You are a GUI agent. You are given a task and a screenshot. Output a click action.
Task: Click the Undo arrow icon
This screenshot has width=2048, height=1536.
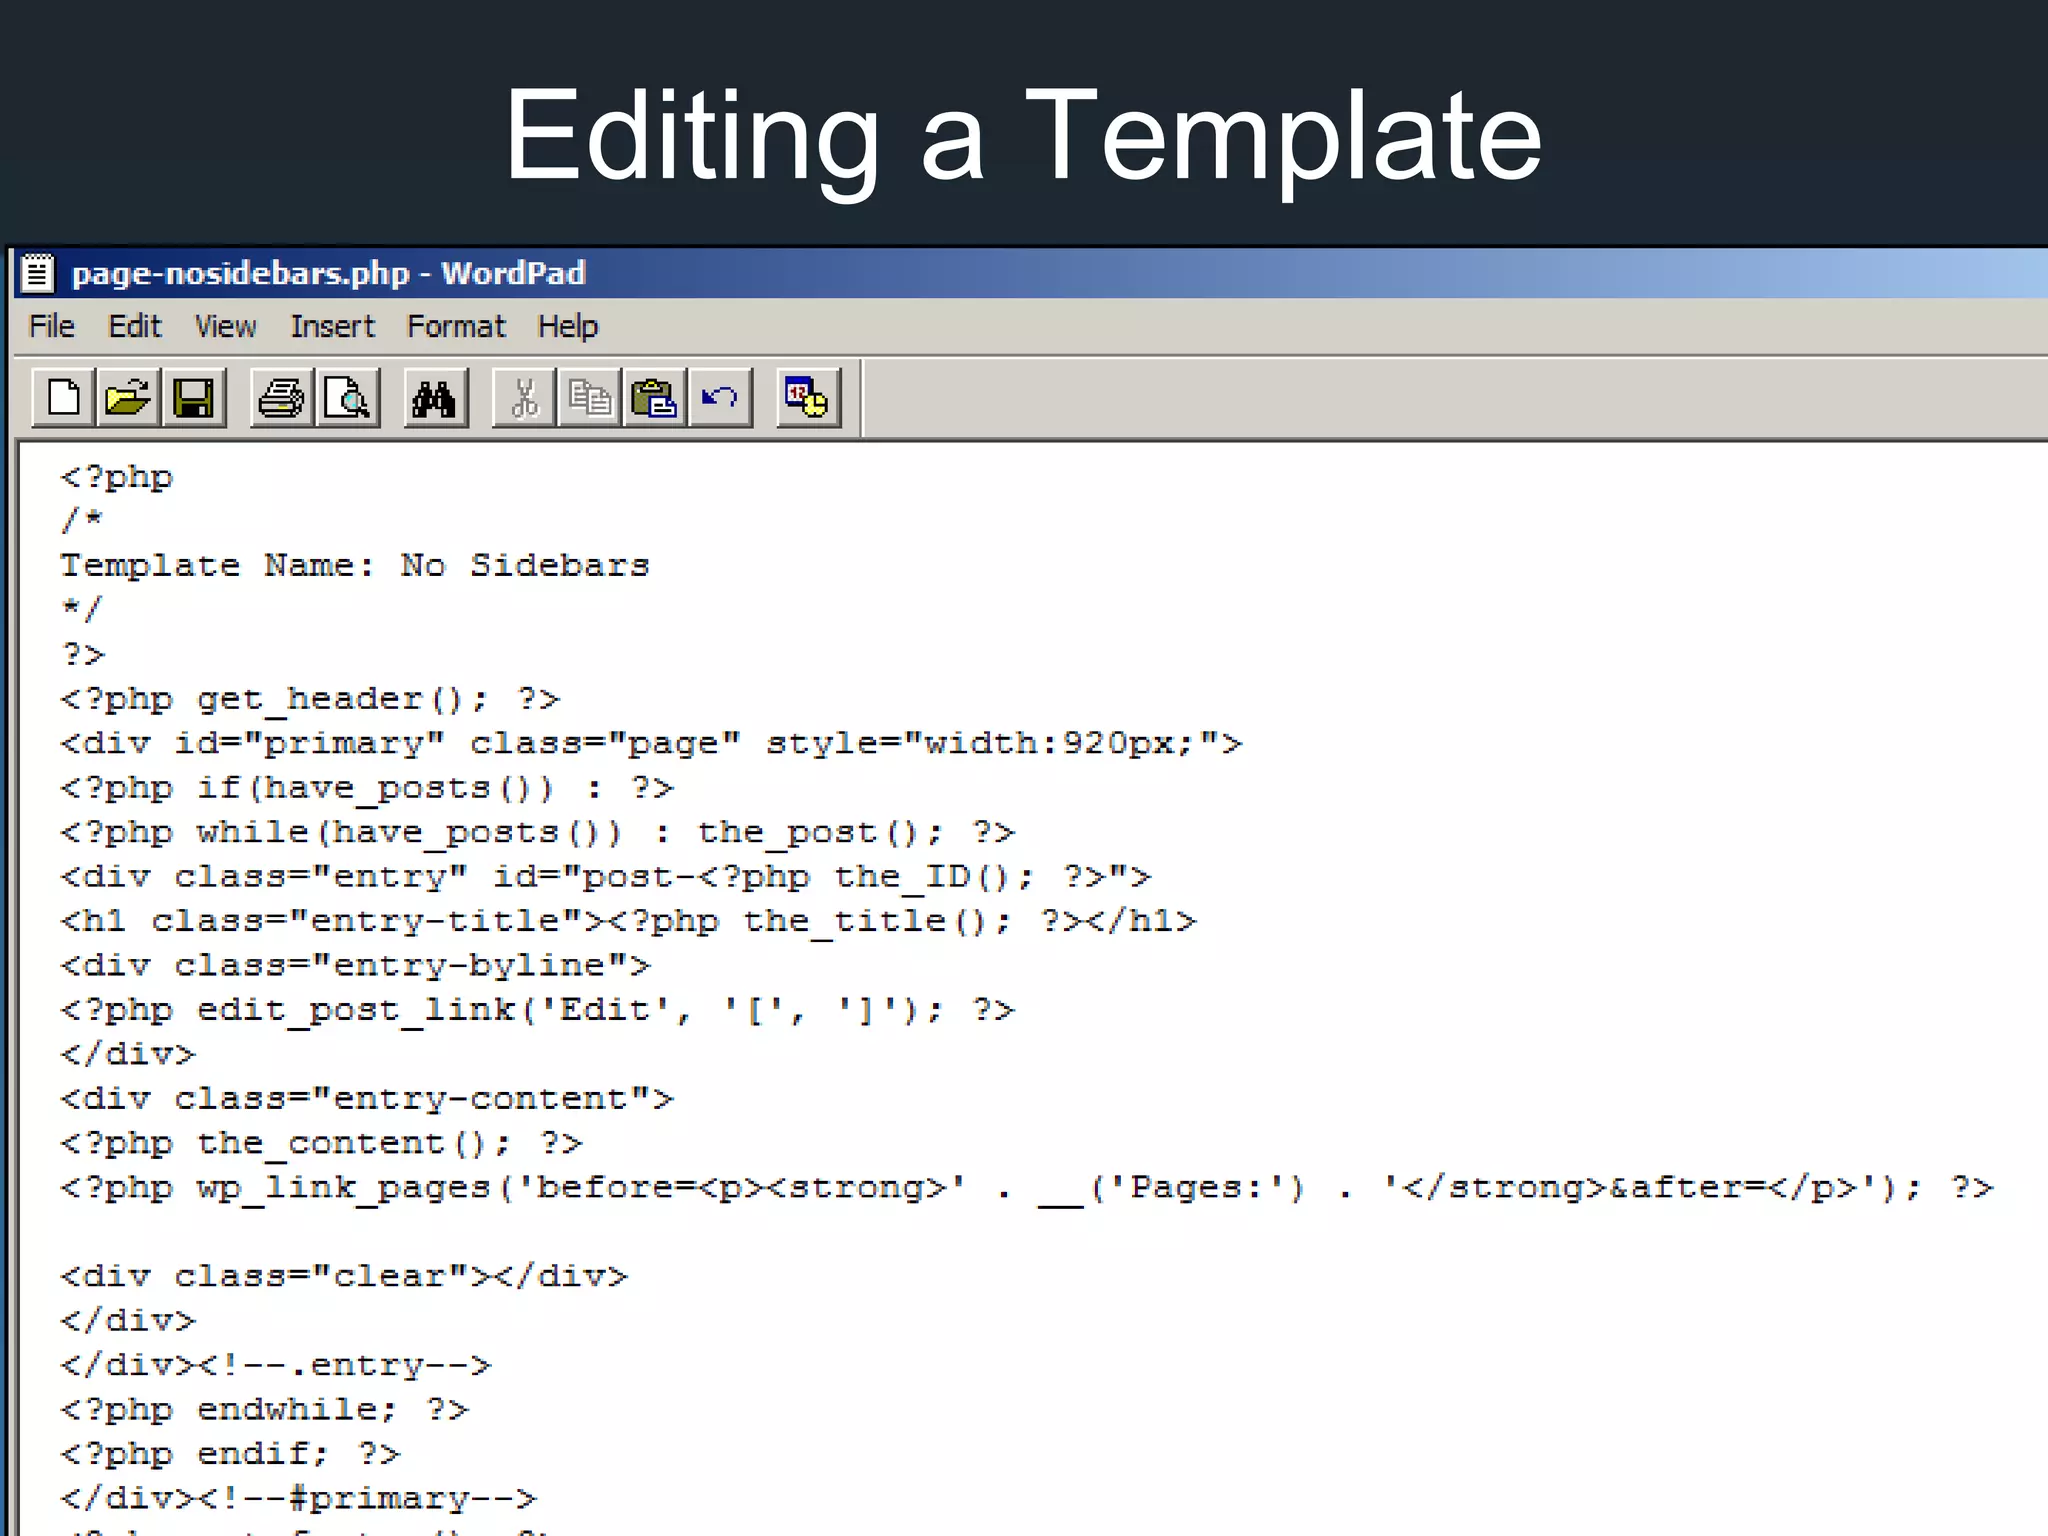pyautogui.click(x=720, y=398)
